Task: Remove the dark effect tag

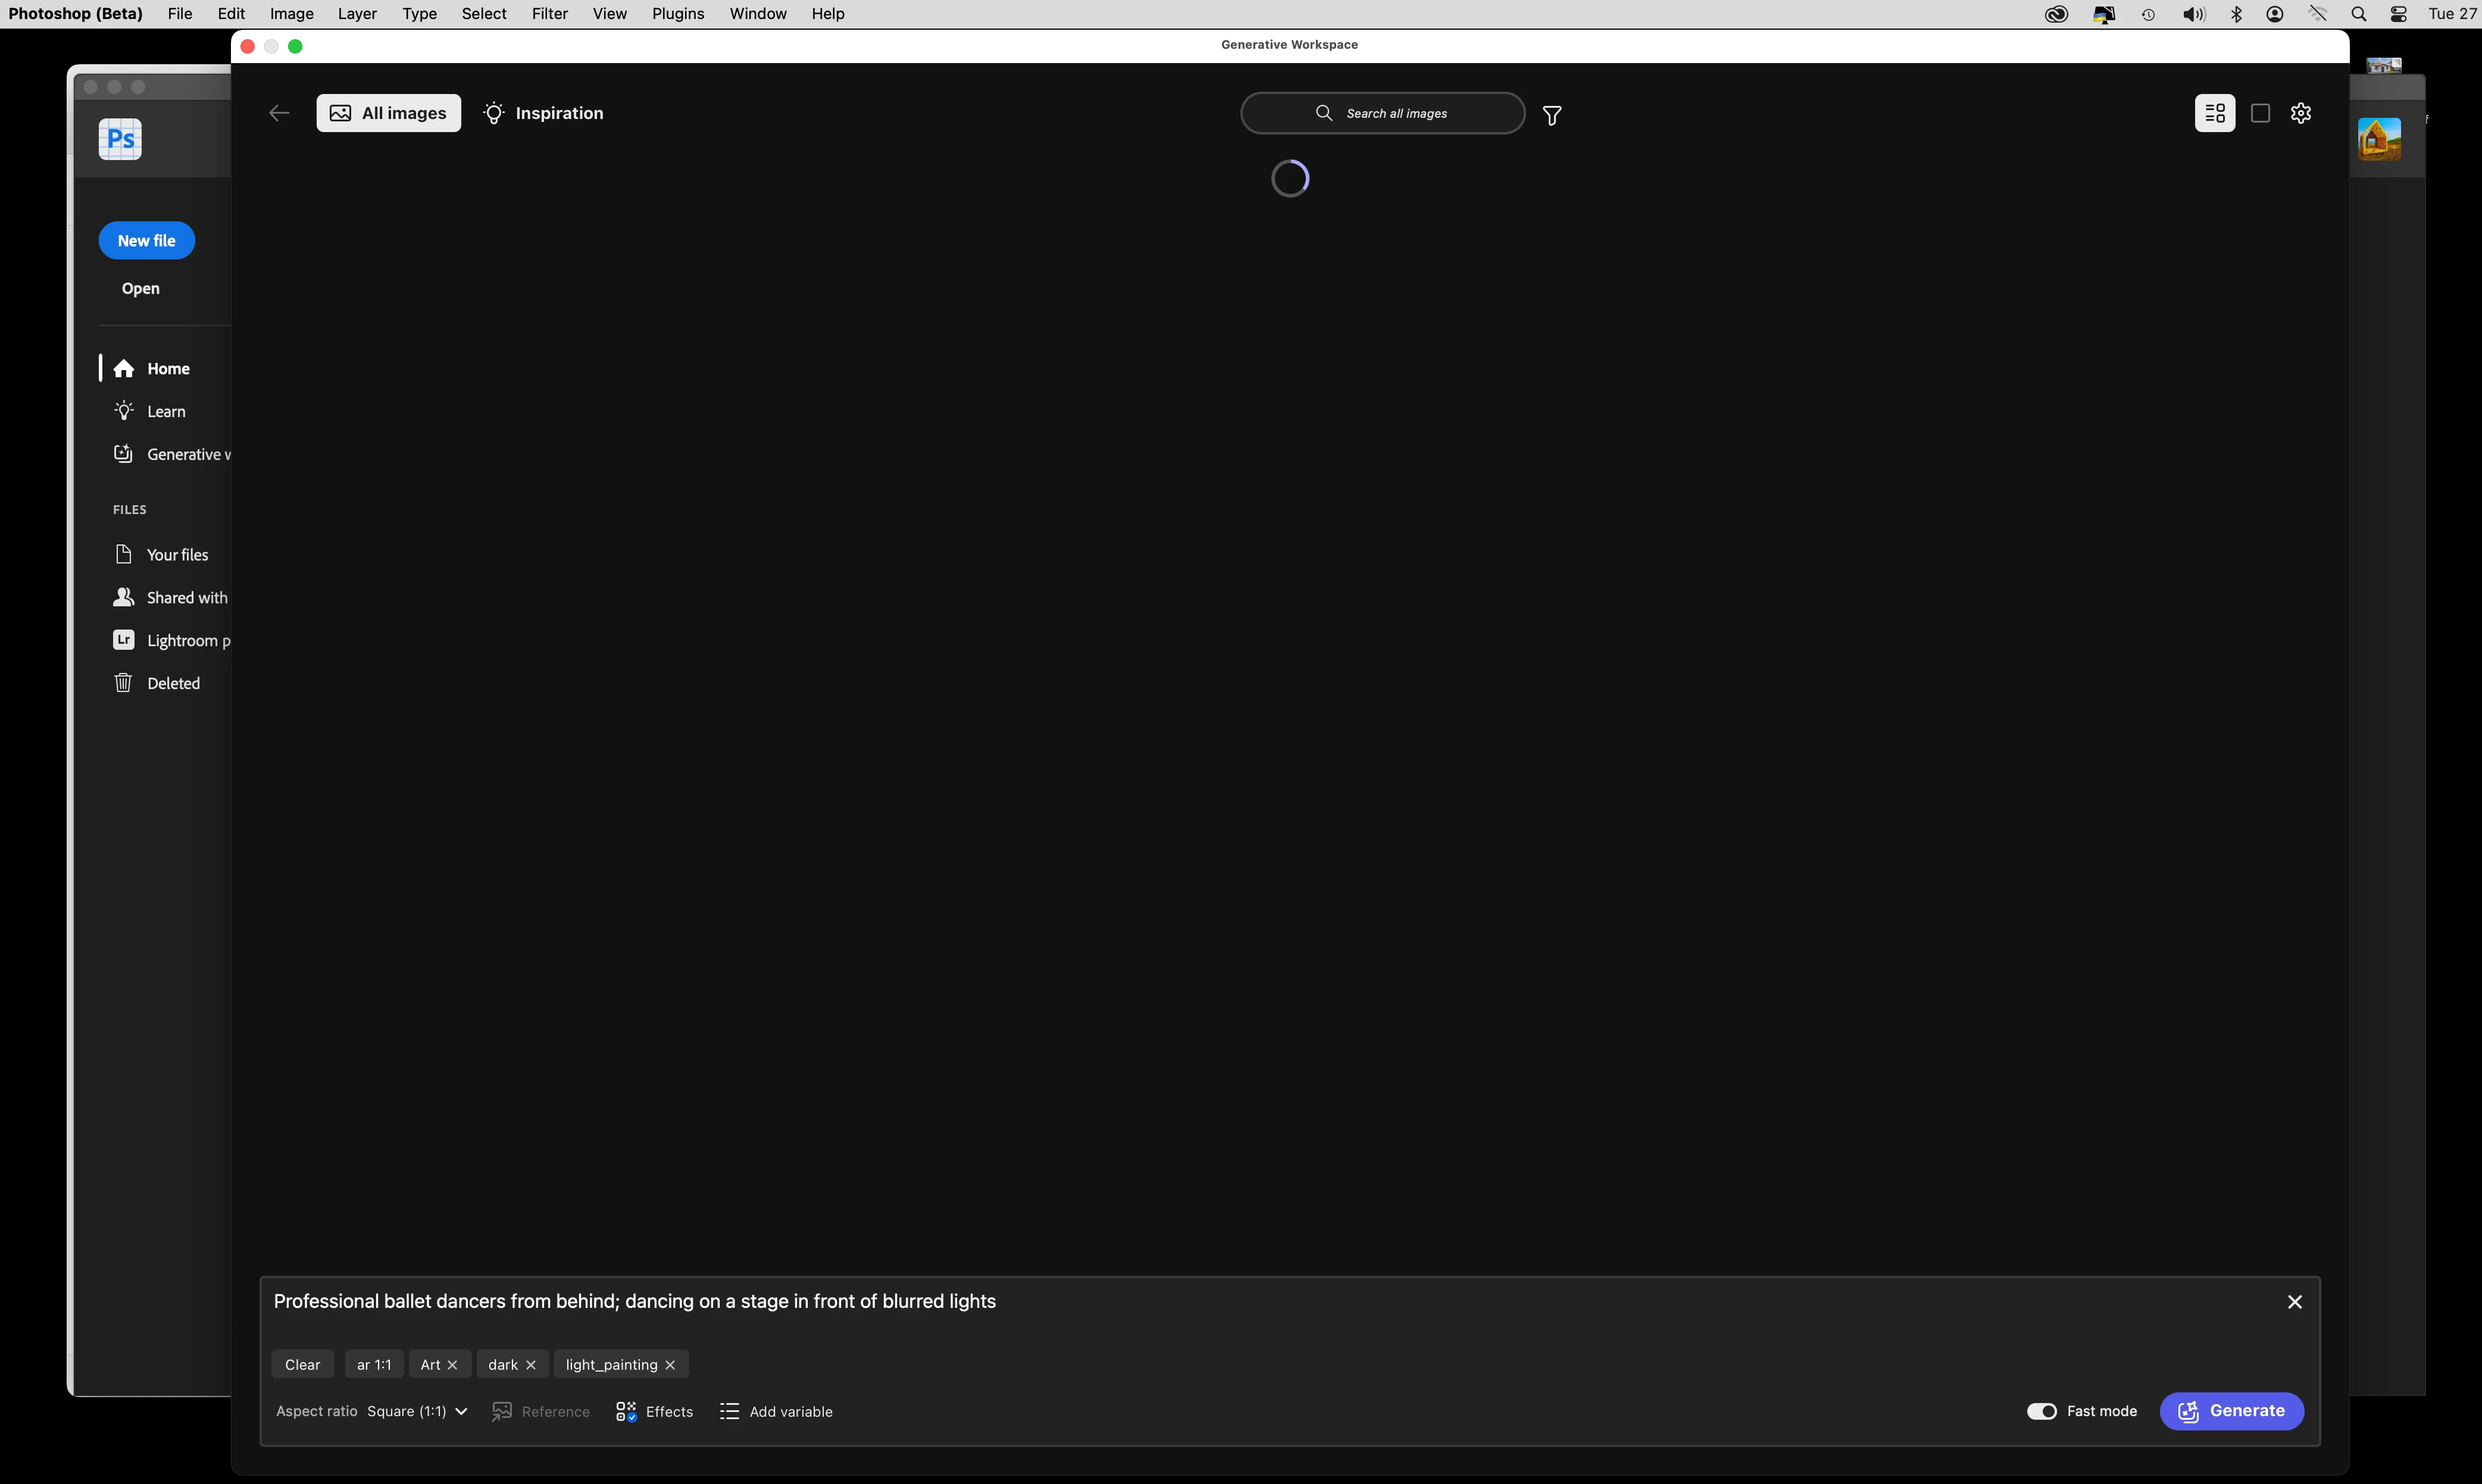Action: [x=531, y=1365]
